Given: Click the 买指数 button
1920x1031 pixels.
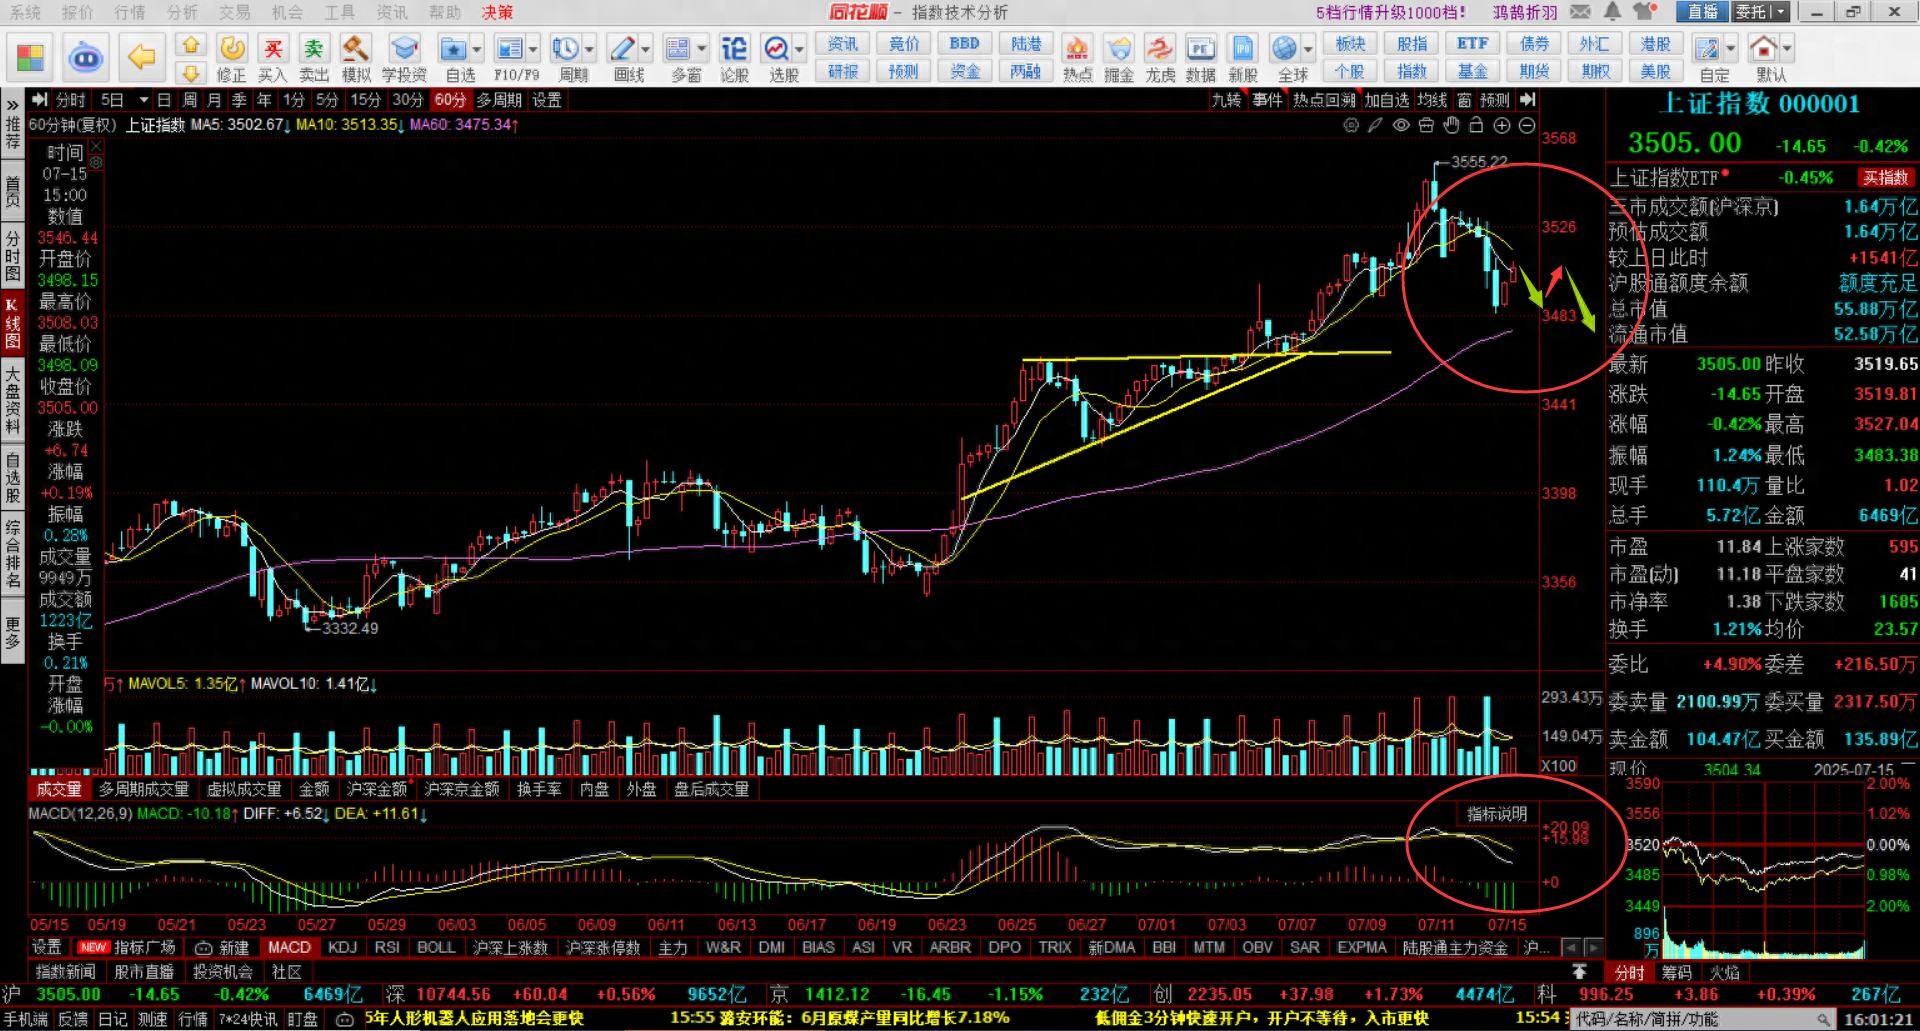Looking at the screenshot, I should (x=1885, y=178).
